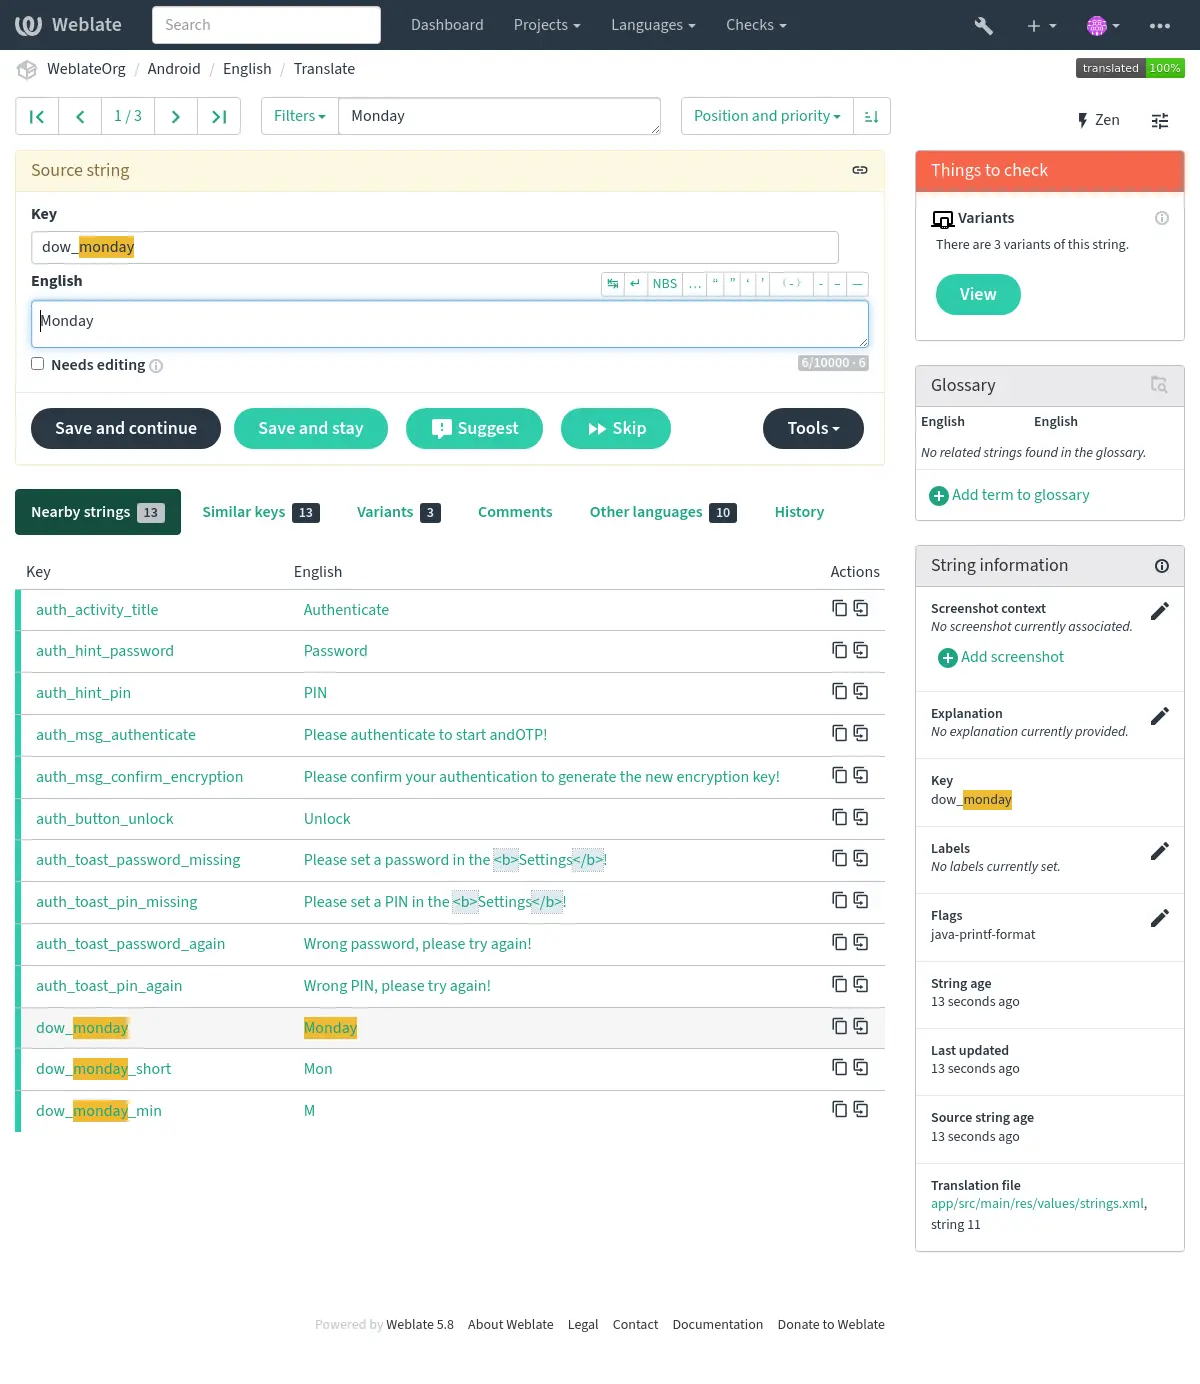Image resolution: width=1200 pixels, height=1384 pixels.
Task: Edit Explanation pencil icon
Action: pyautogui.click(x=1160, y=716)
